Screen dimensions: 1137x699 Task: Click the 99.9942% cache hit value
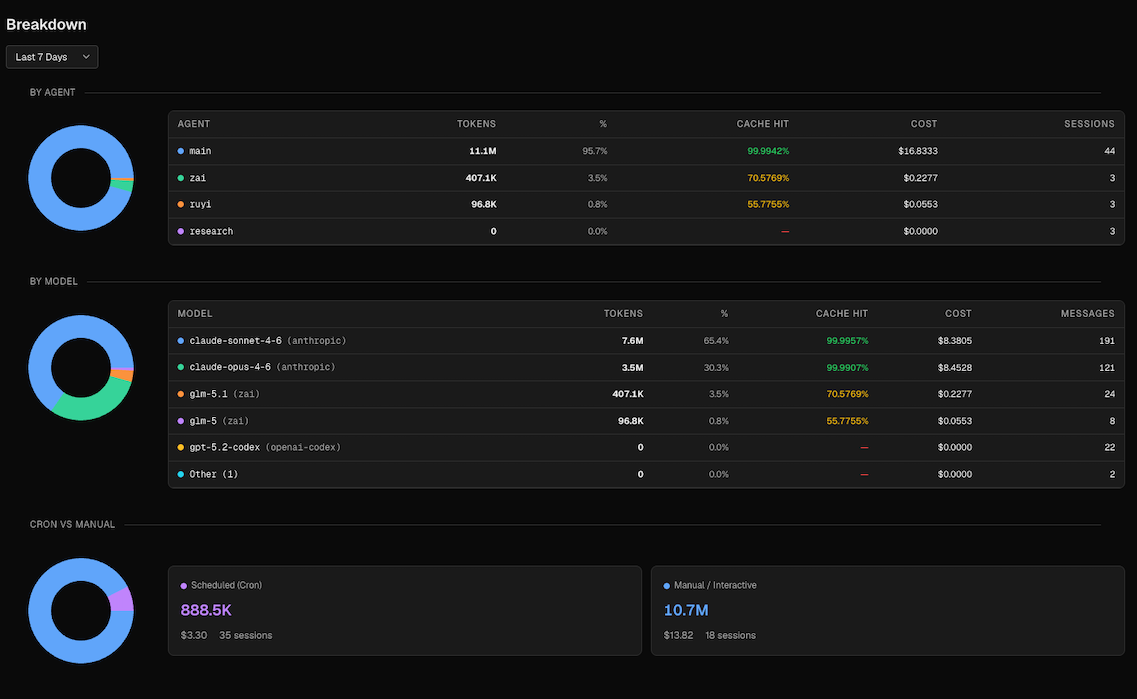(x=768, y=151)
